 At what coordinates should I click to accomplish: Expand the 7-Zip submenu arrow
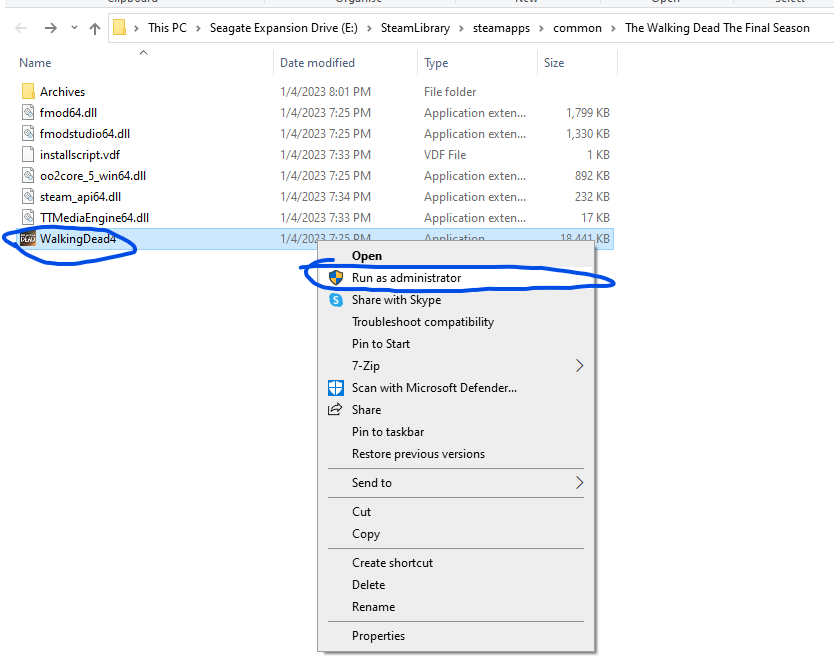[x=579, y=365]
